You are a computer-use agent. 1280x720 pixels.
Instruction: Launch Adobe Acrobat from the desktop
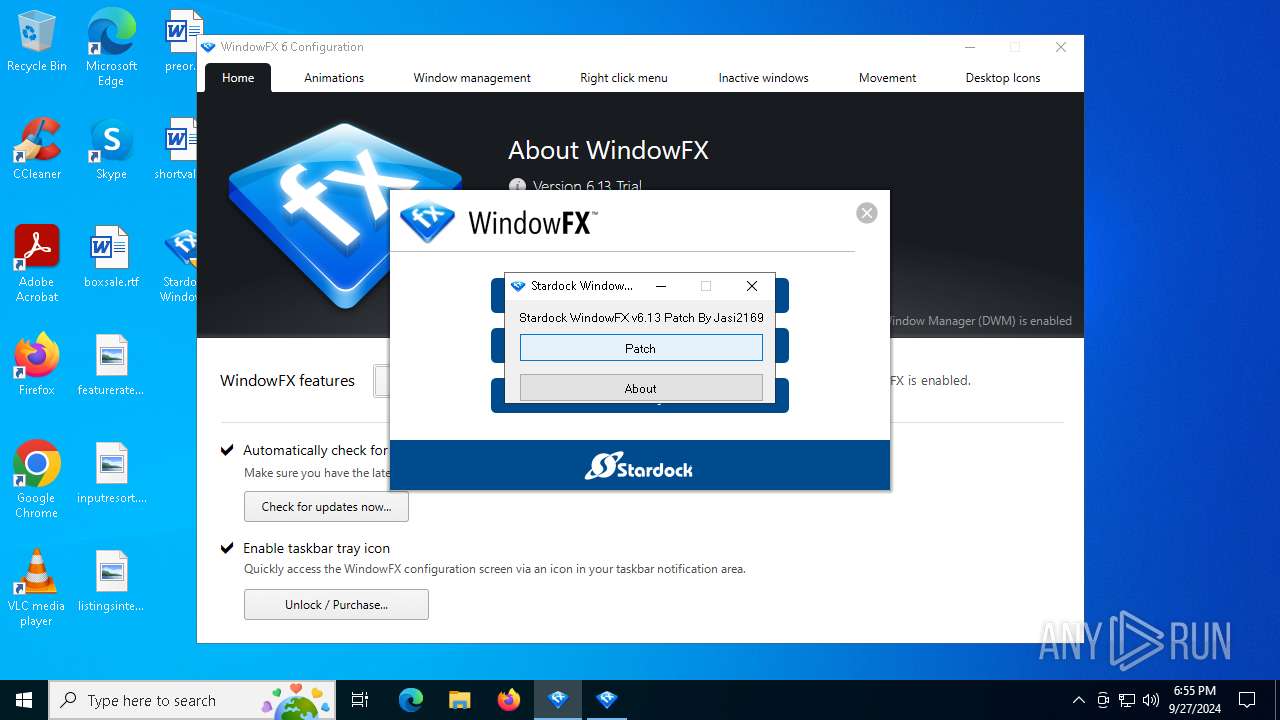point(37,264)
